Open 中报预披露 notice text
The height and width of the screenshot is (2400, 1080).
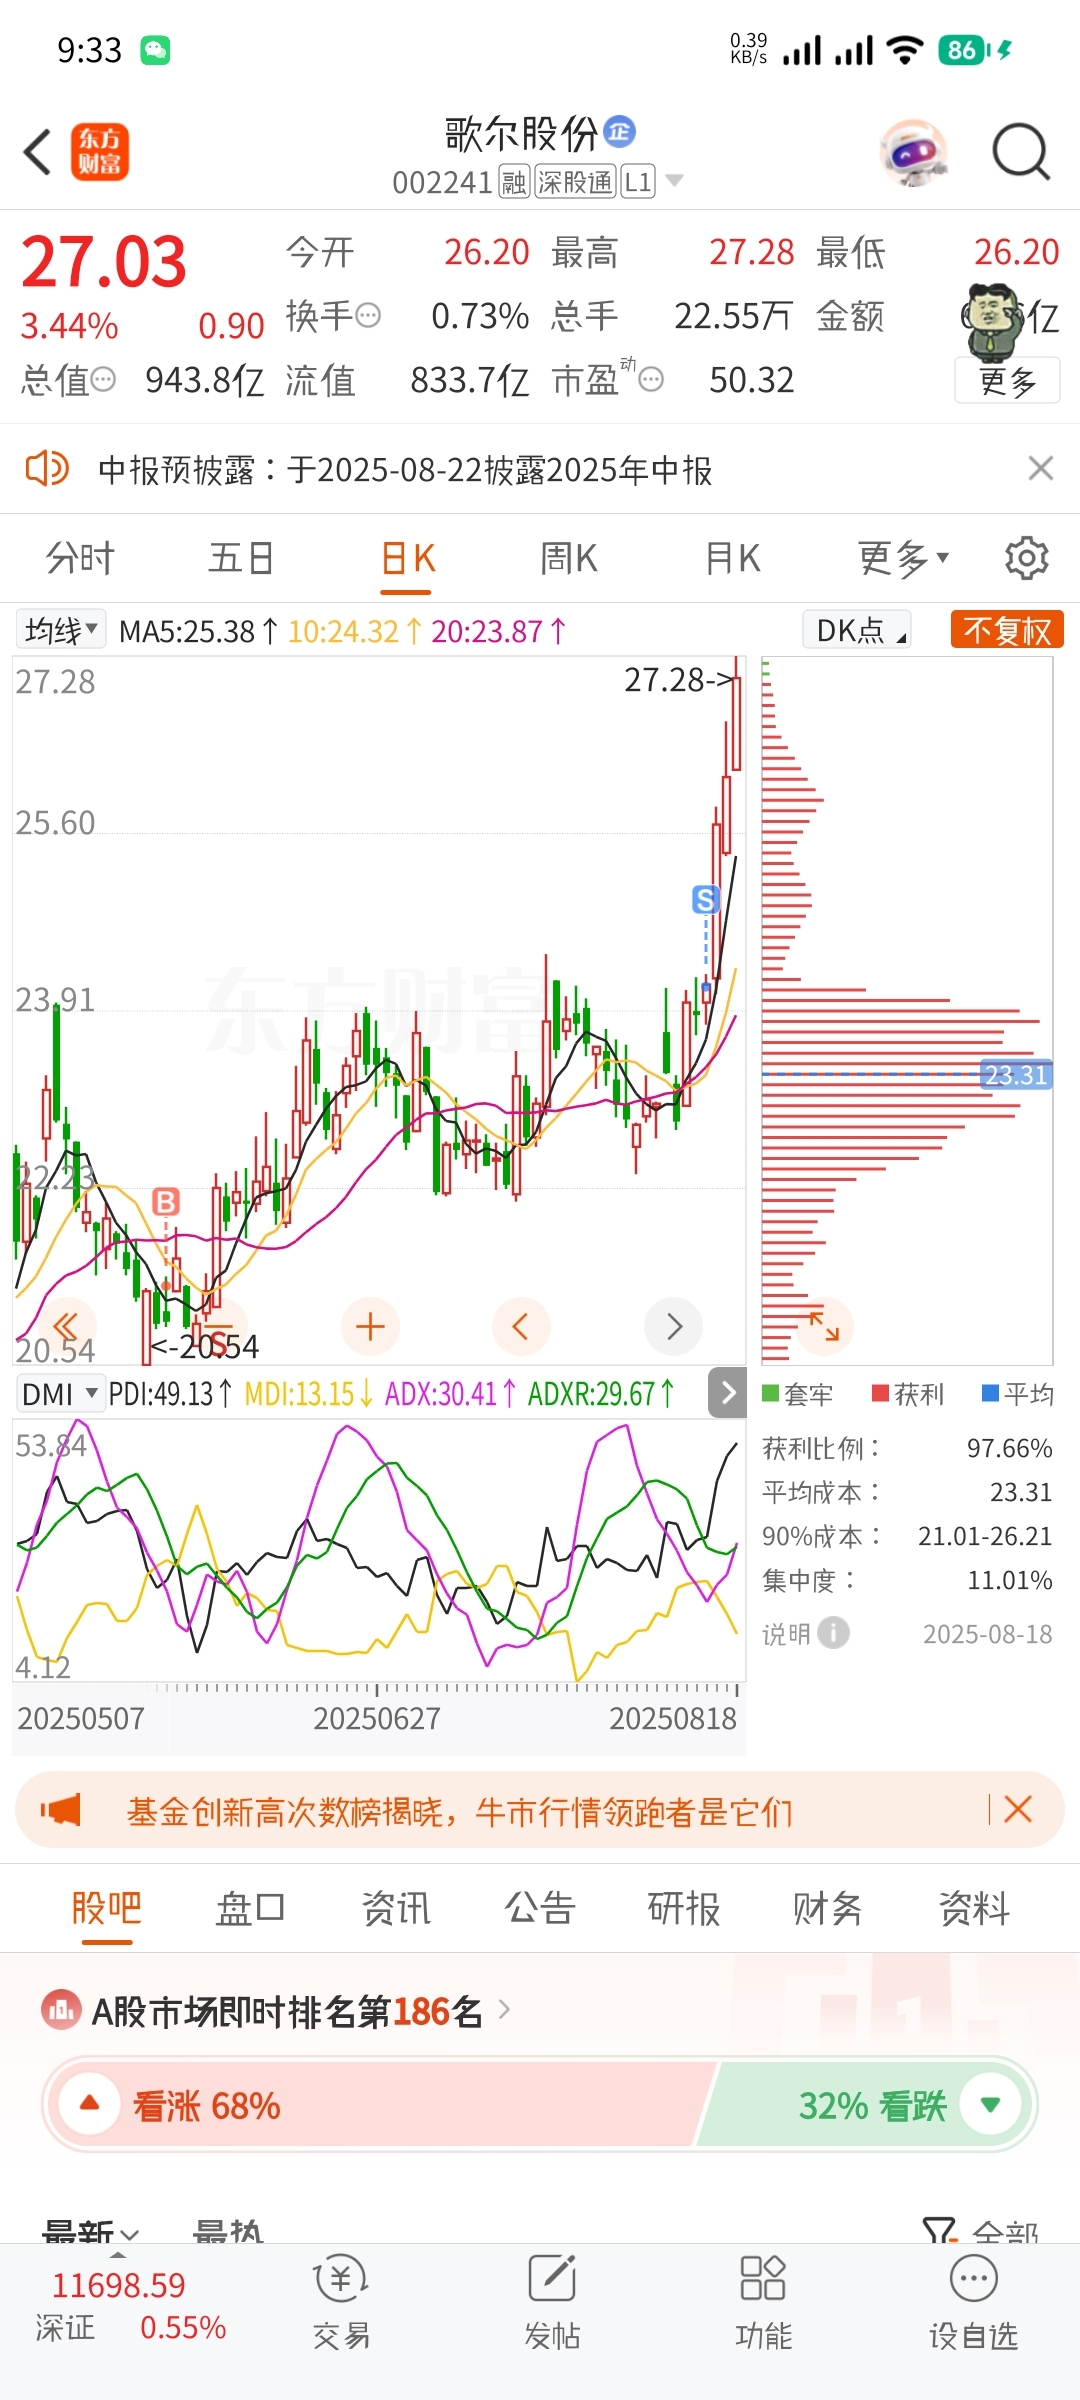click(x=405, y=469)
